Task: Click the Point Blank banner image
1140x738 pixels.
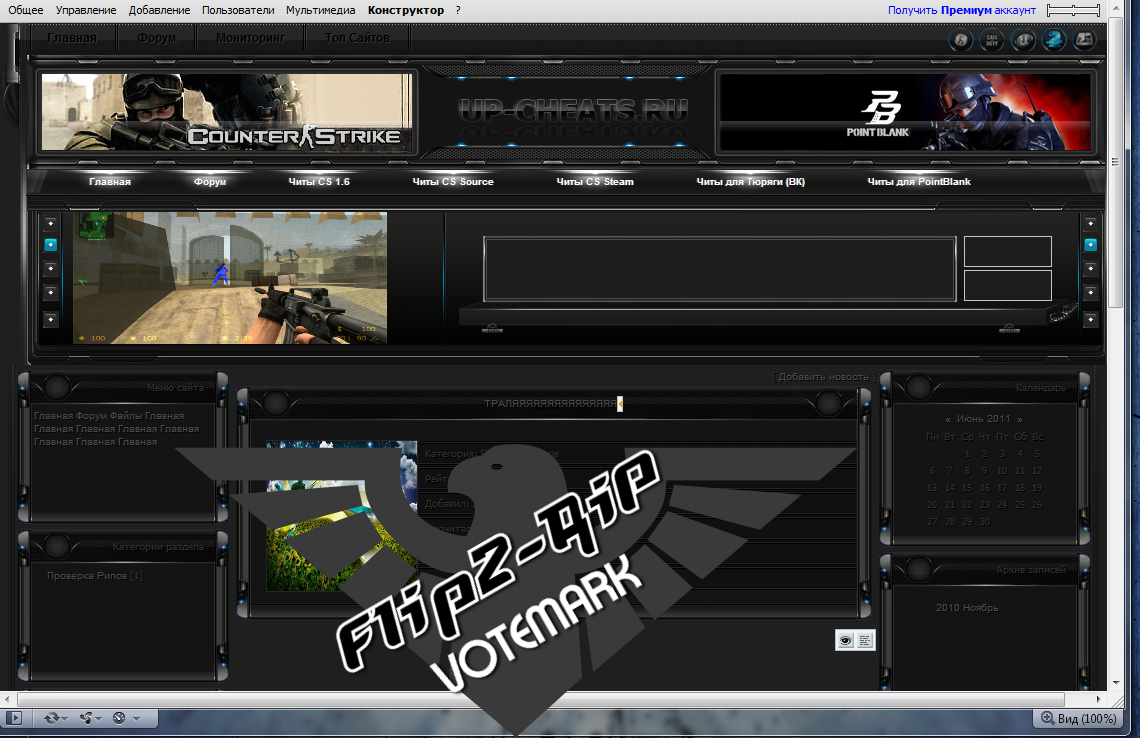Action: pos(904,112)
